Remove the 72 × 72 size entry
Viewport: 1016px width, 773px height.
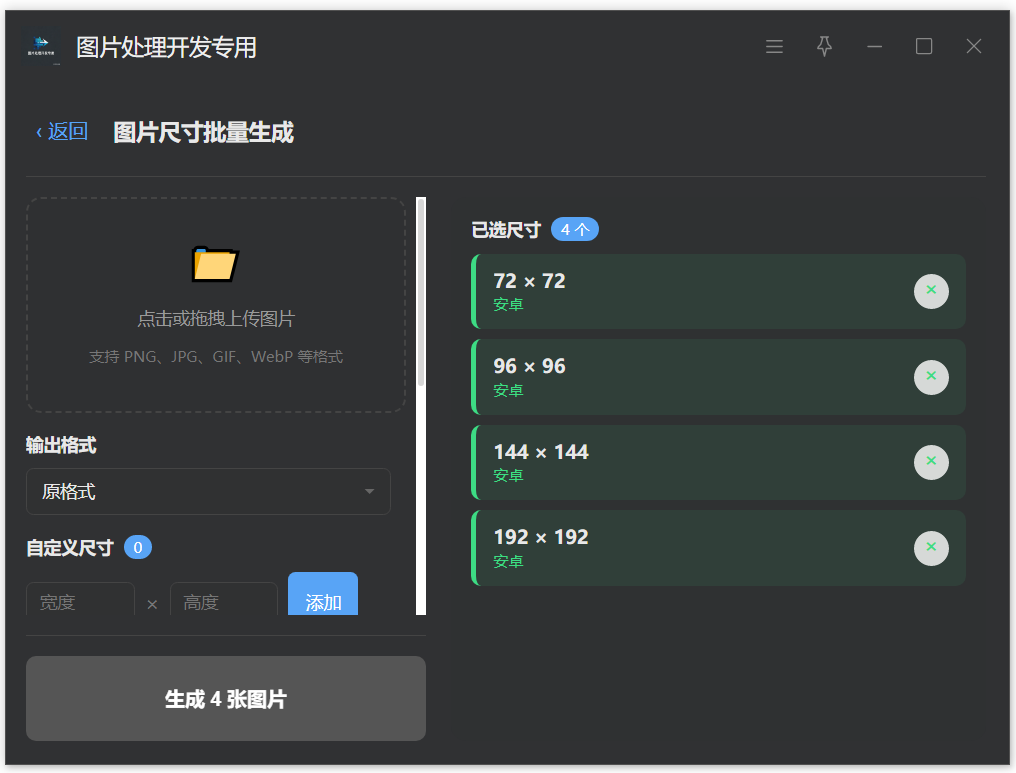click(x=930, y=291)
